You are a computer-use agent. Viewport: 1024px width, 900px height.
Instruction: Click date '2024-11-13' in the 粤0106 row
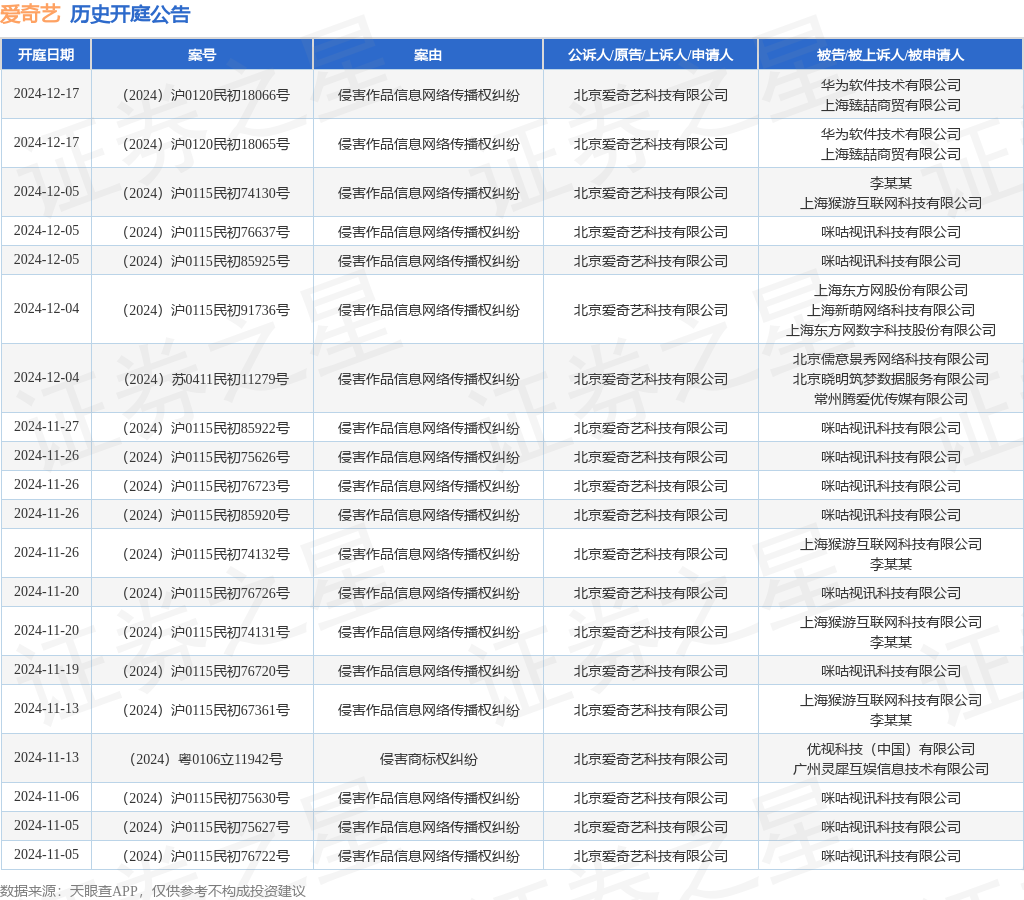click(46, 758)
